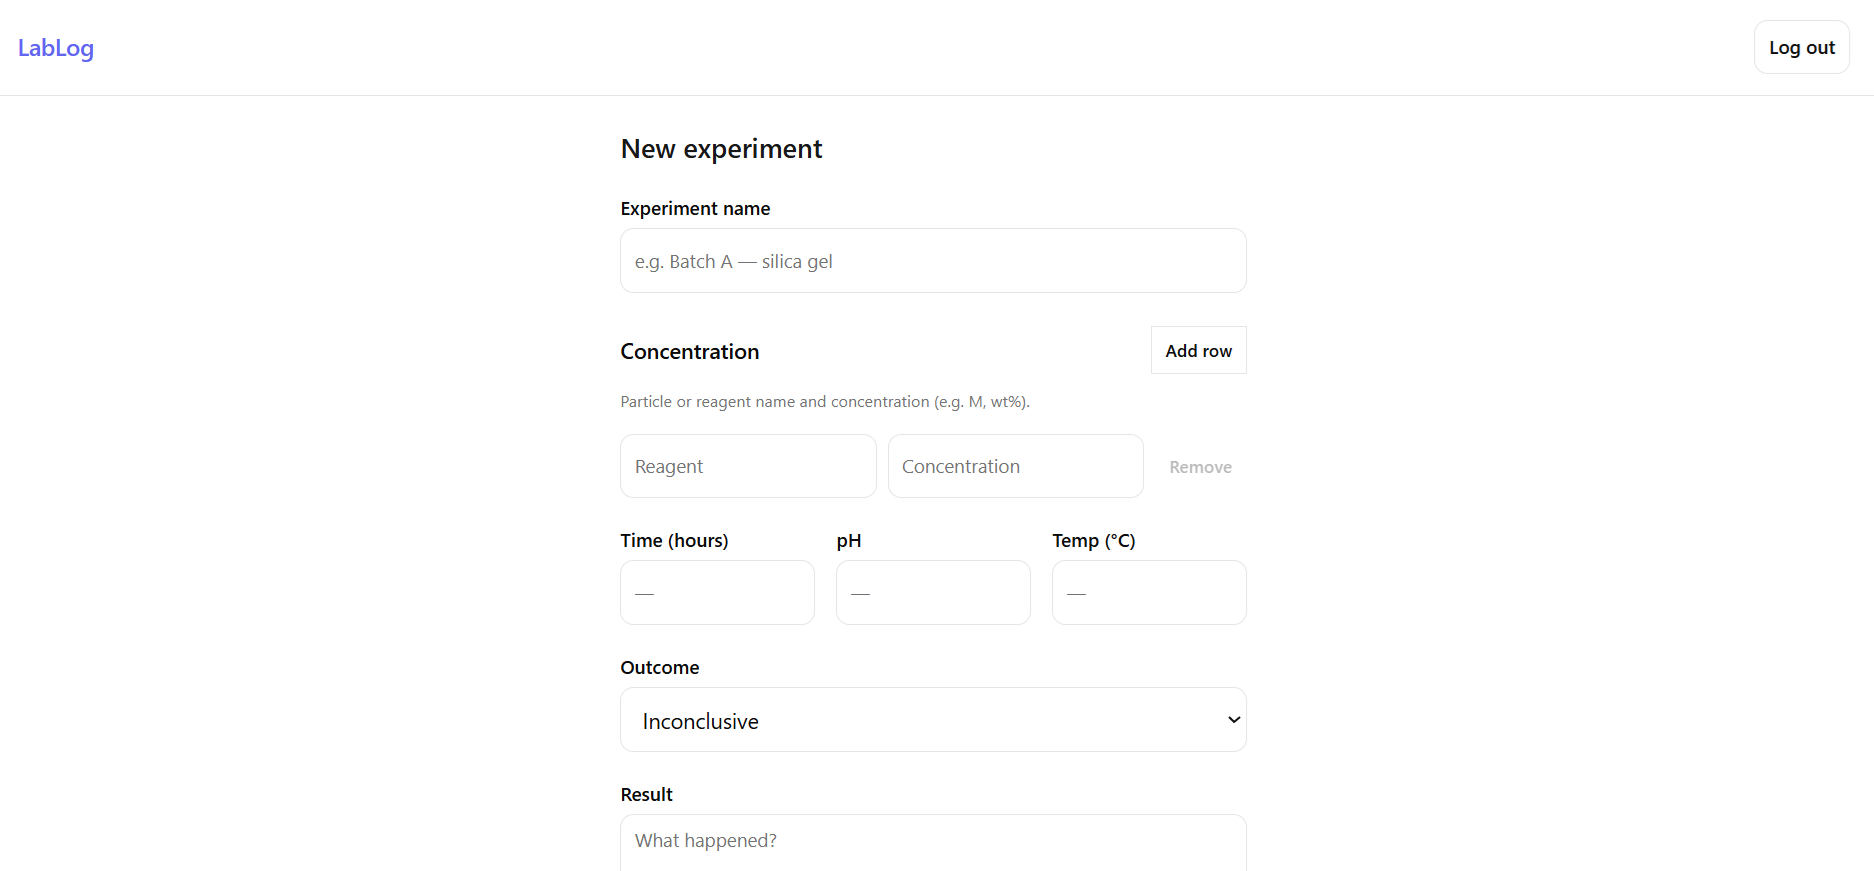Viewport: 1874px width, 871px height.
Task: Click the Result "What happened?" text area
Action: (932, 841)
